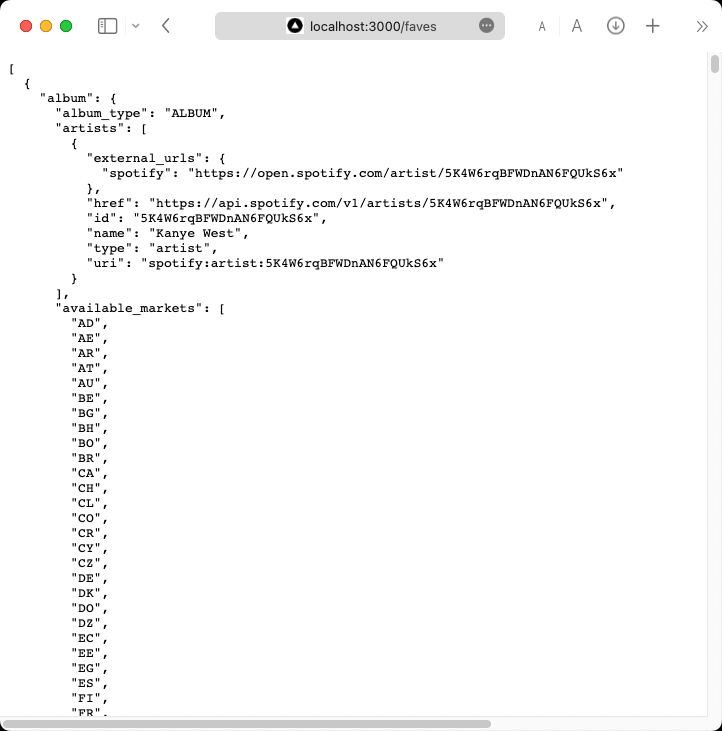Image resolution: width=722 pixels, height=731 pixels.
Task: Go back to the previous page
Action: [x=166, y=26]
